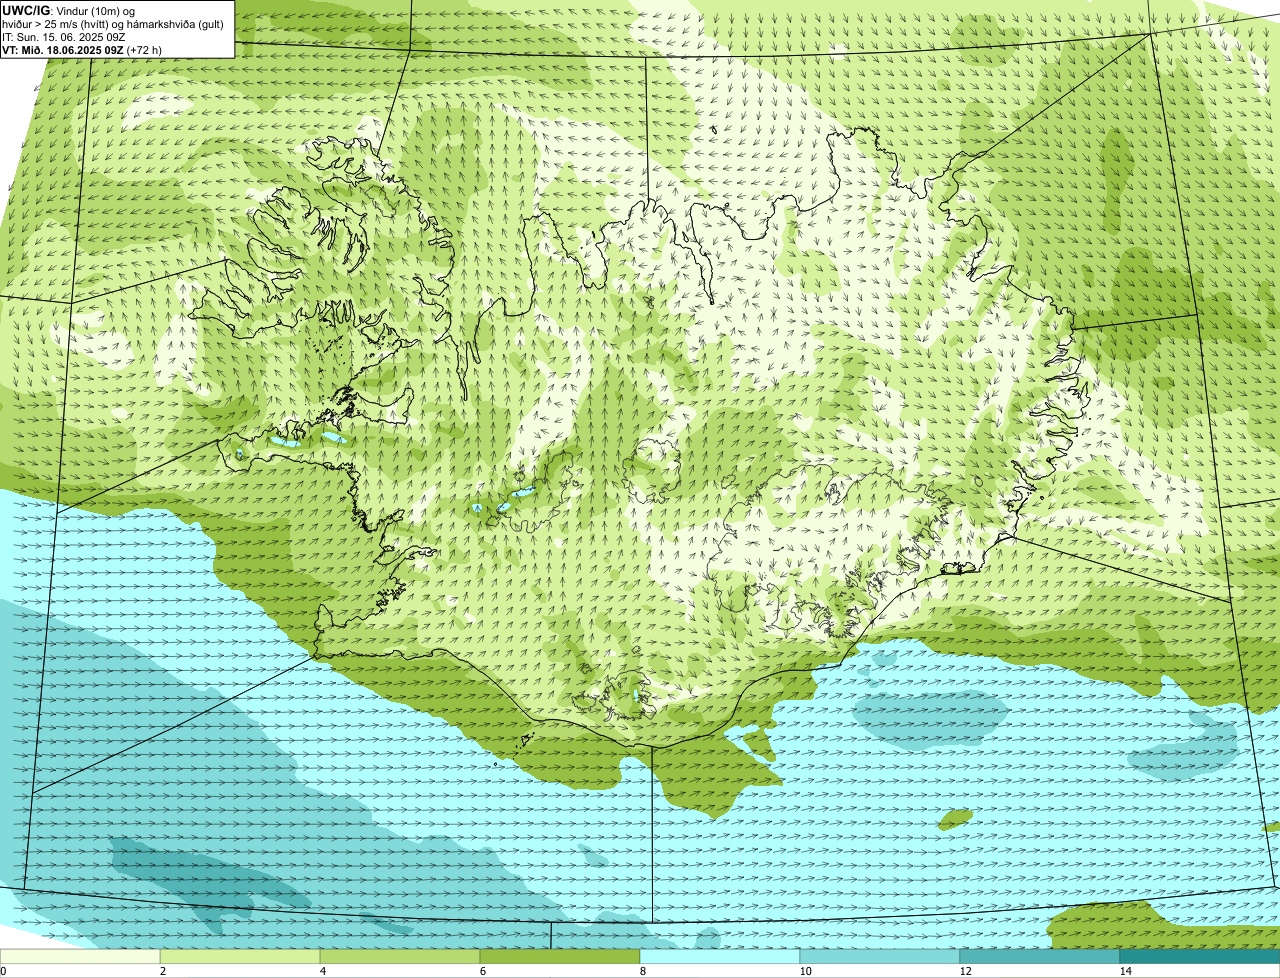Click the valid time "VT: Mið. 18.06.2025 09Z (+72 h)"
Viewport: 1280px width, 978px height.
tap(82, 49)
